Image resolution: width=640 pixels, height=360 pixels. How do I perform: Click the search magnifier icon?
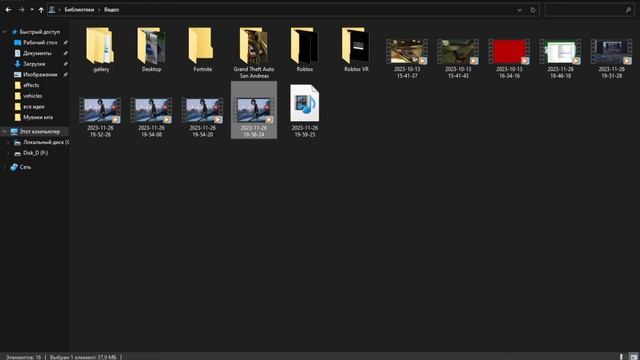click(x=628, y=10)
